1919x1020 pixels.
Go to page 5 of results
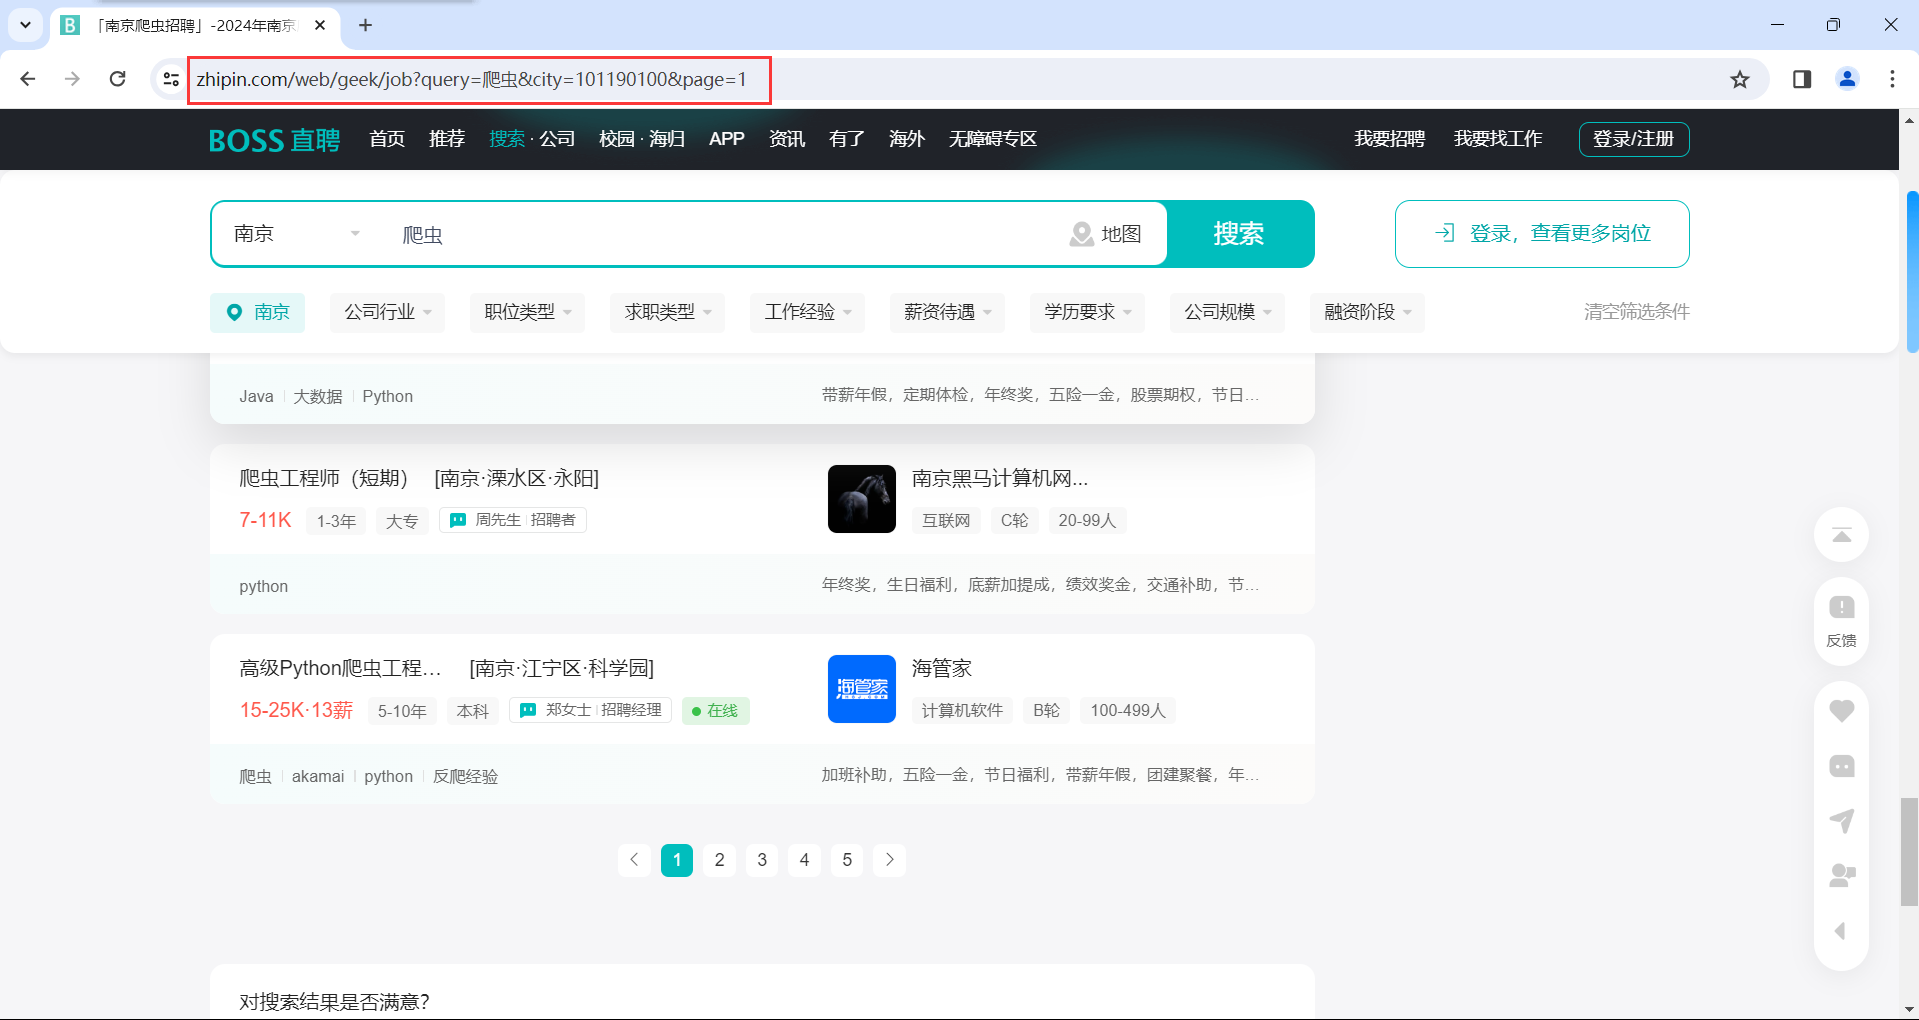click(847, 860)
